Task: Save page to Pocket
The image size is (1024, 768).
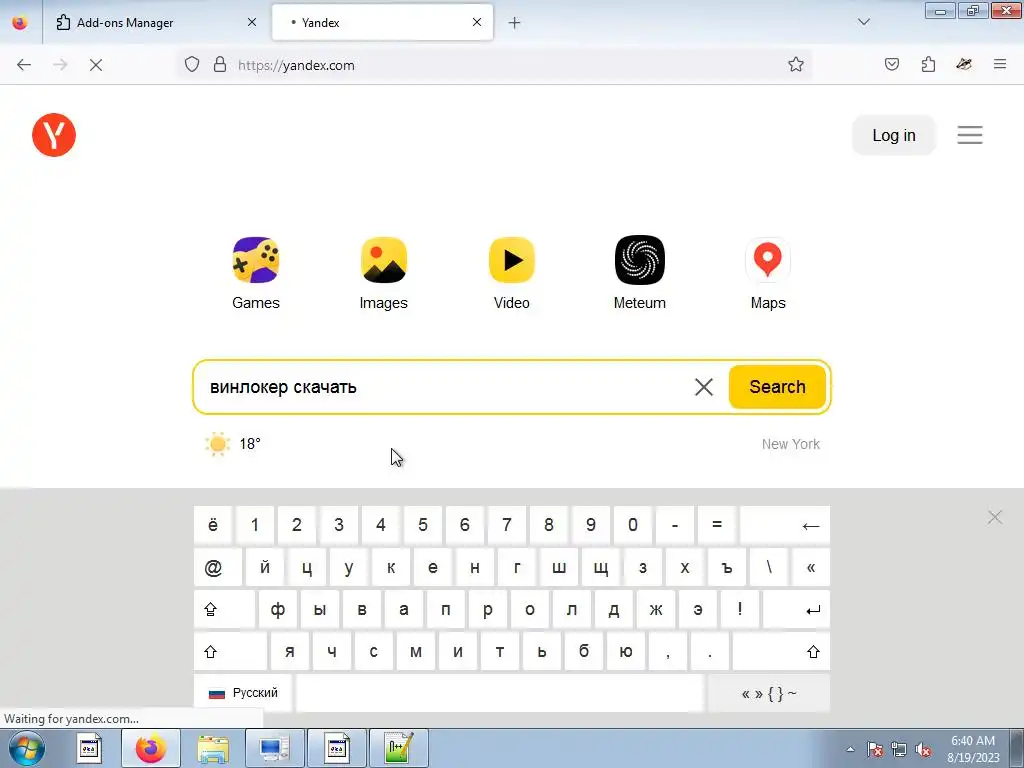Action: [x=891, y=64]
